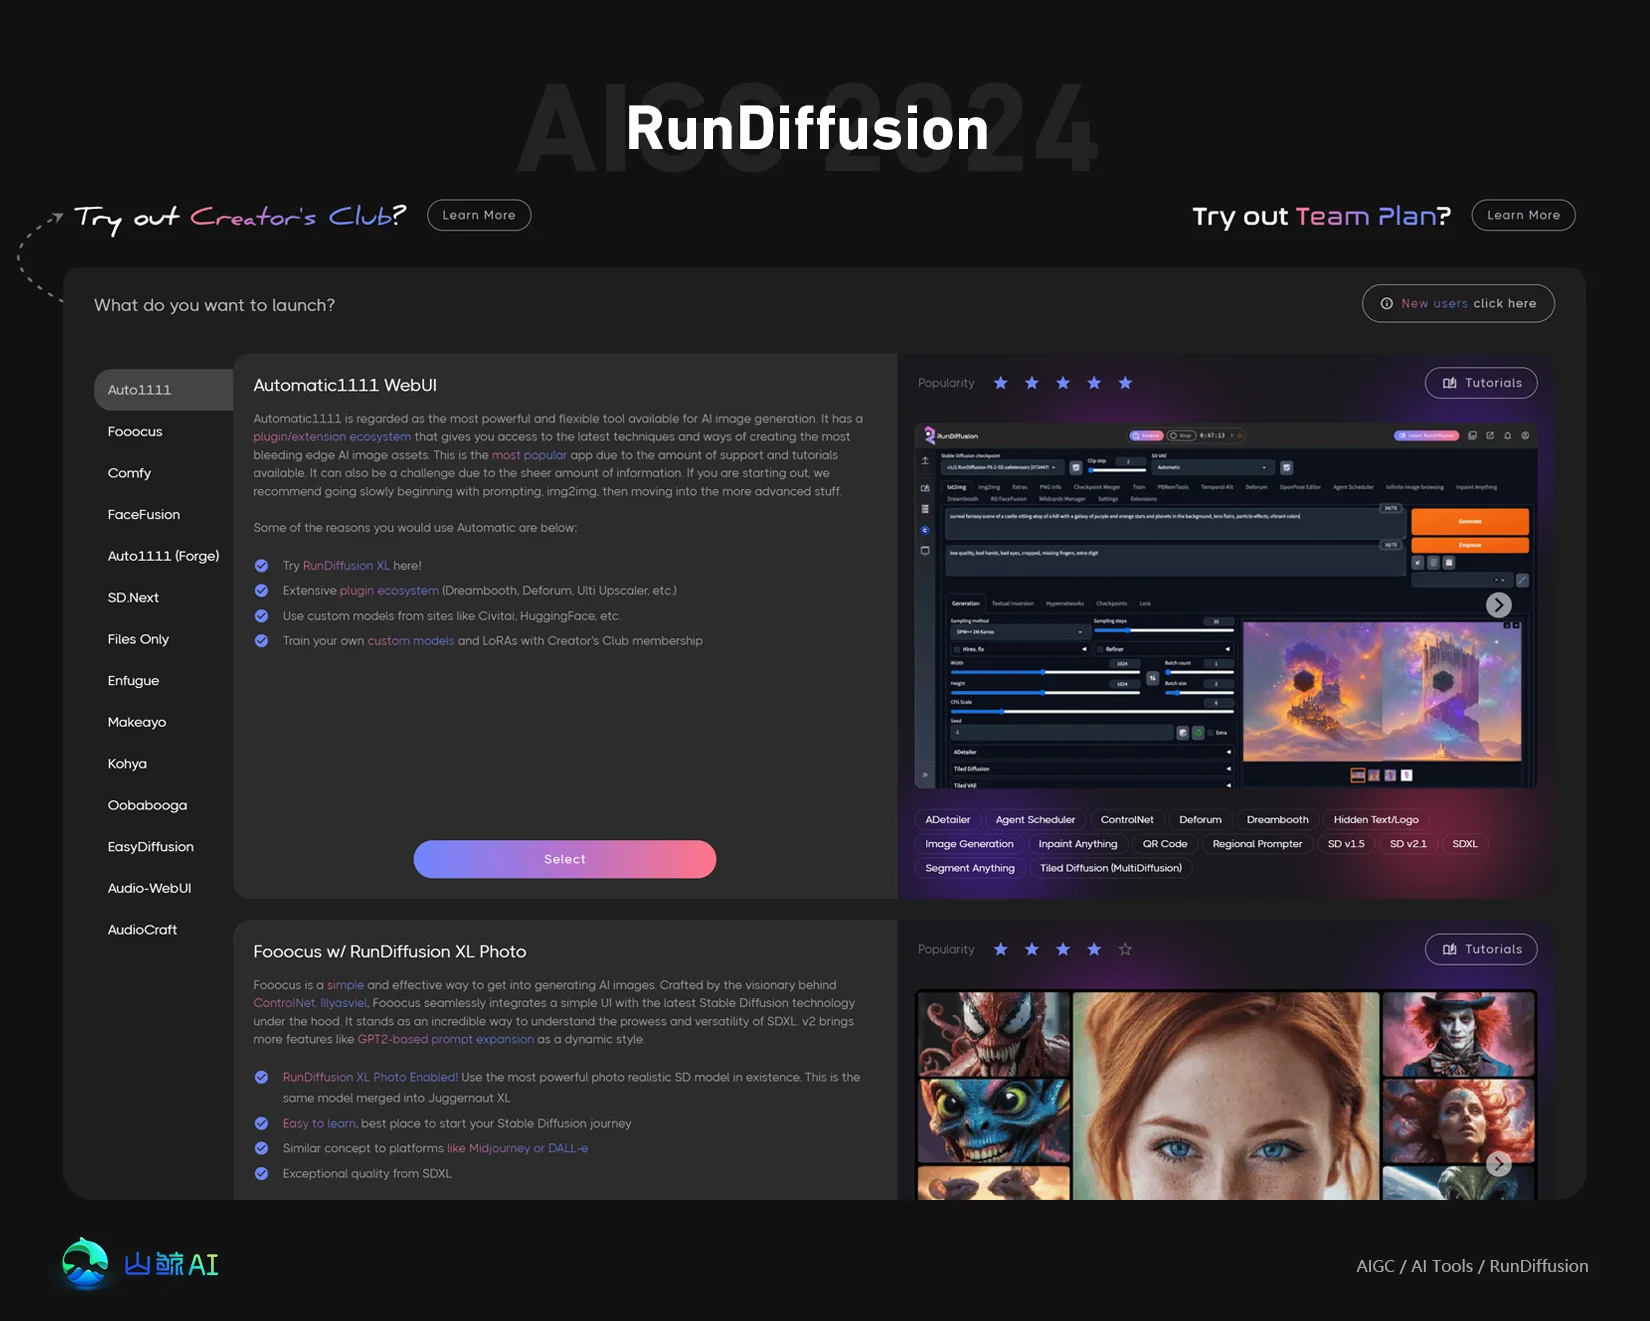This screenshot has height=1321, width=1650.
Task: Click the arrow icon under Enqueue button
Action: 1418,562
